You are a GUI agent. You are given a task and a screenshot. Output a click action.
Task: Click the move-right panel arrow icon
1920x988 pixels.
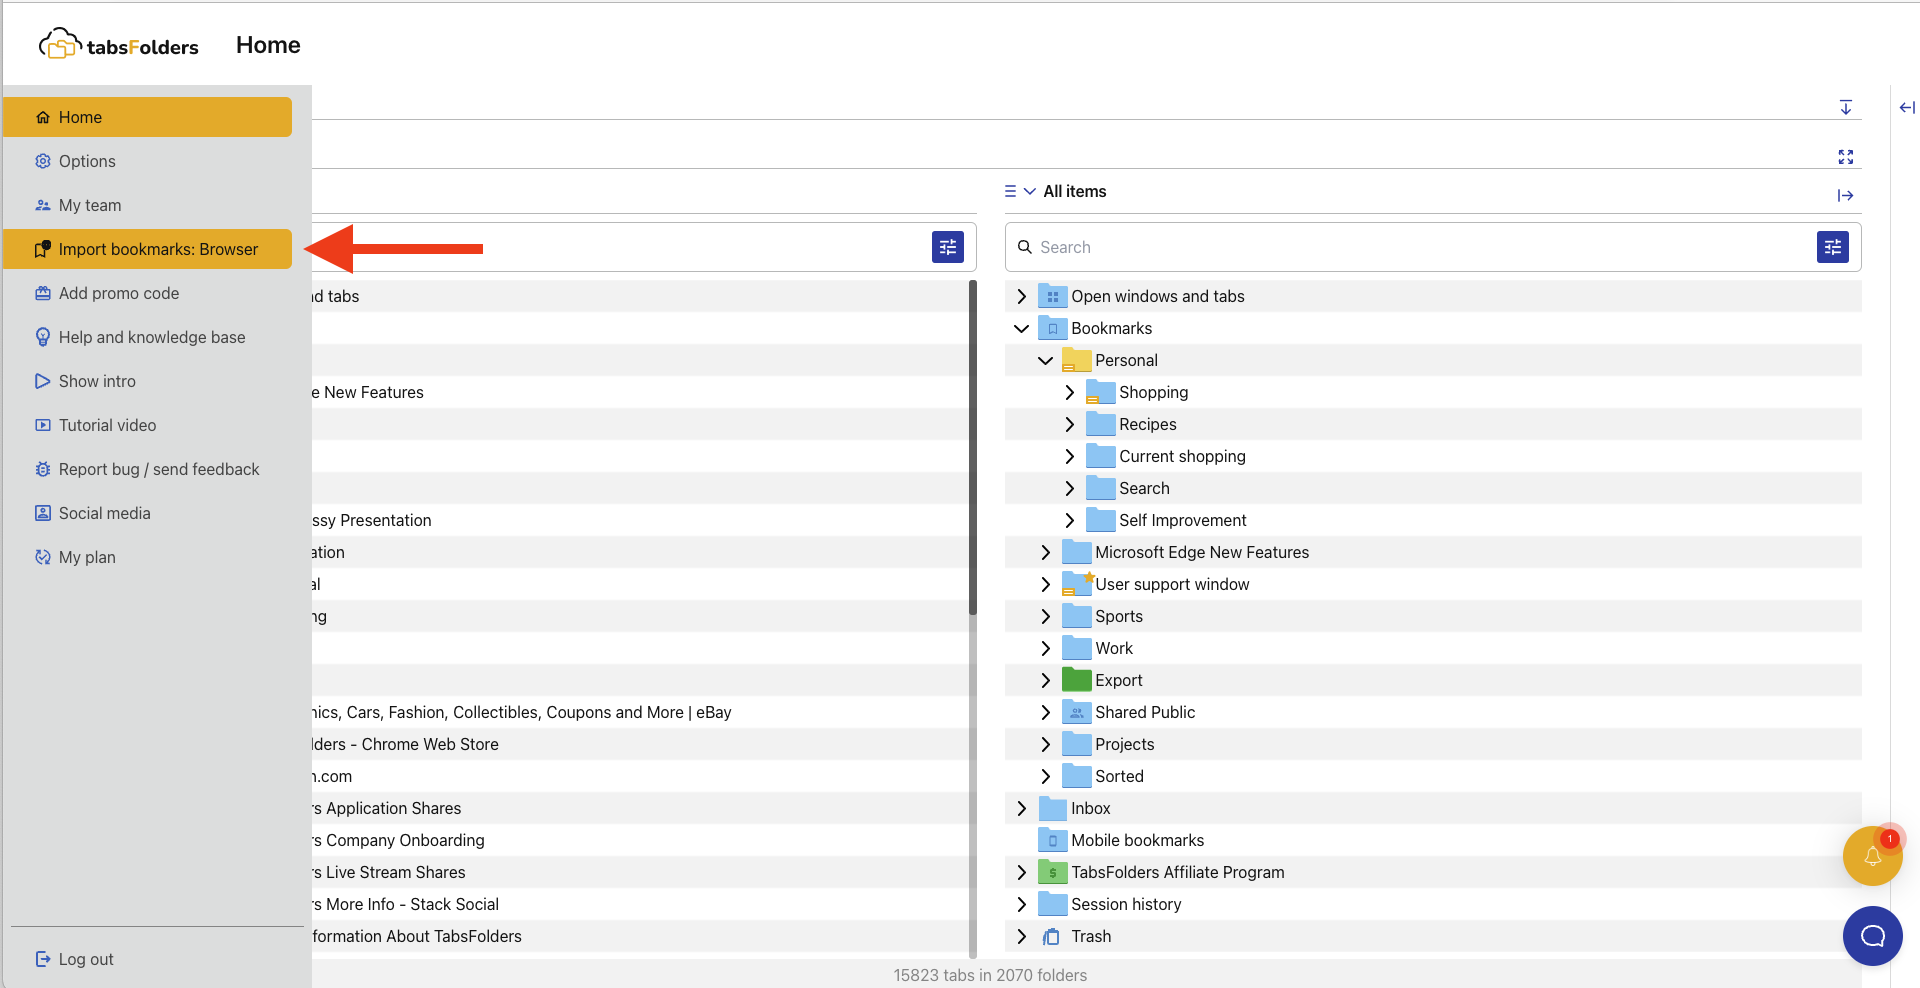tap(1846, 195)
